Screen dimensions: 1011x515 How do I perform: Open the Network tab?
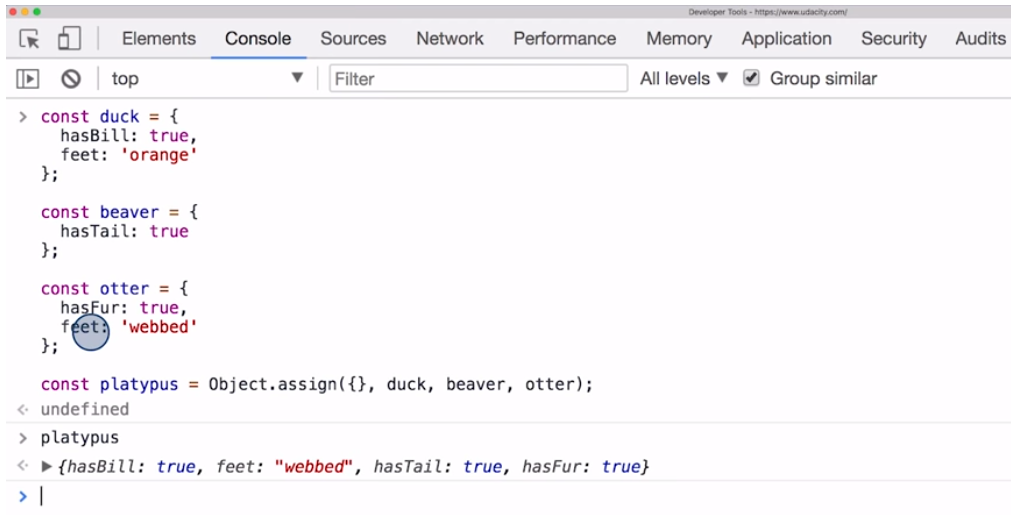click(450, 39)
